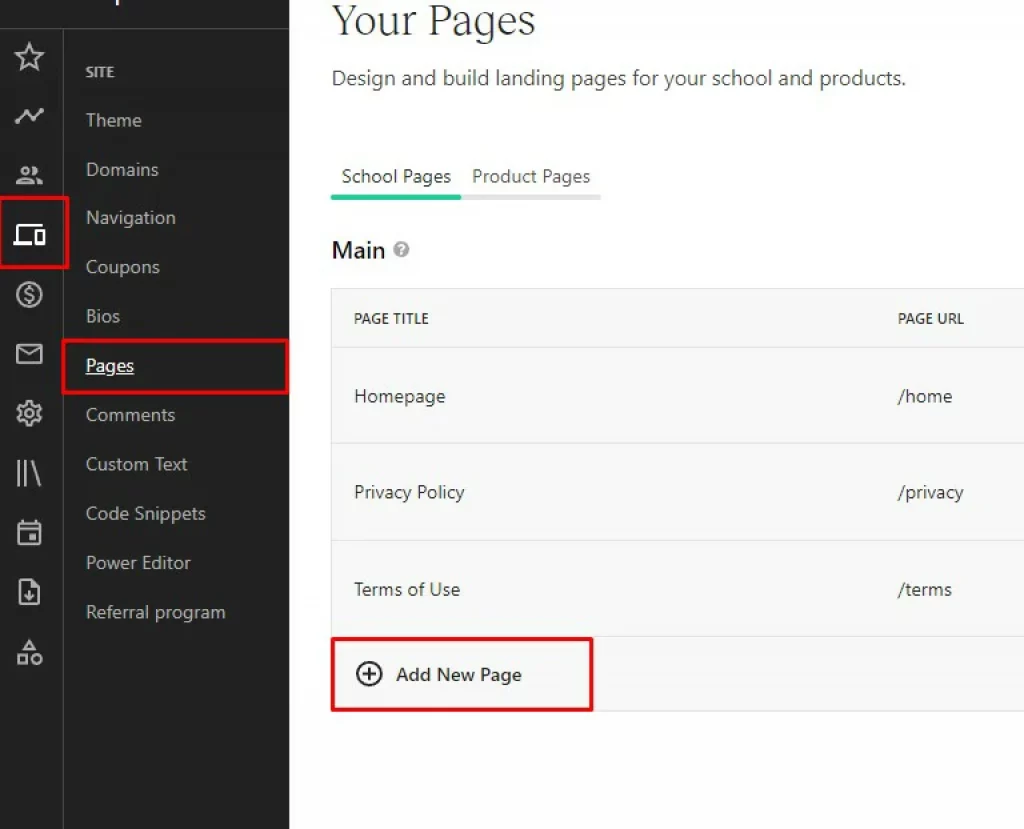Go to Domains in the Site menu

coord(122,170)
